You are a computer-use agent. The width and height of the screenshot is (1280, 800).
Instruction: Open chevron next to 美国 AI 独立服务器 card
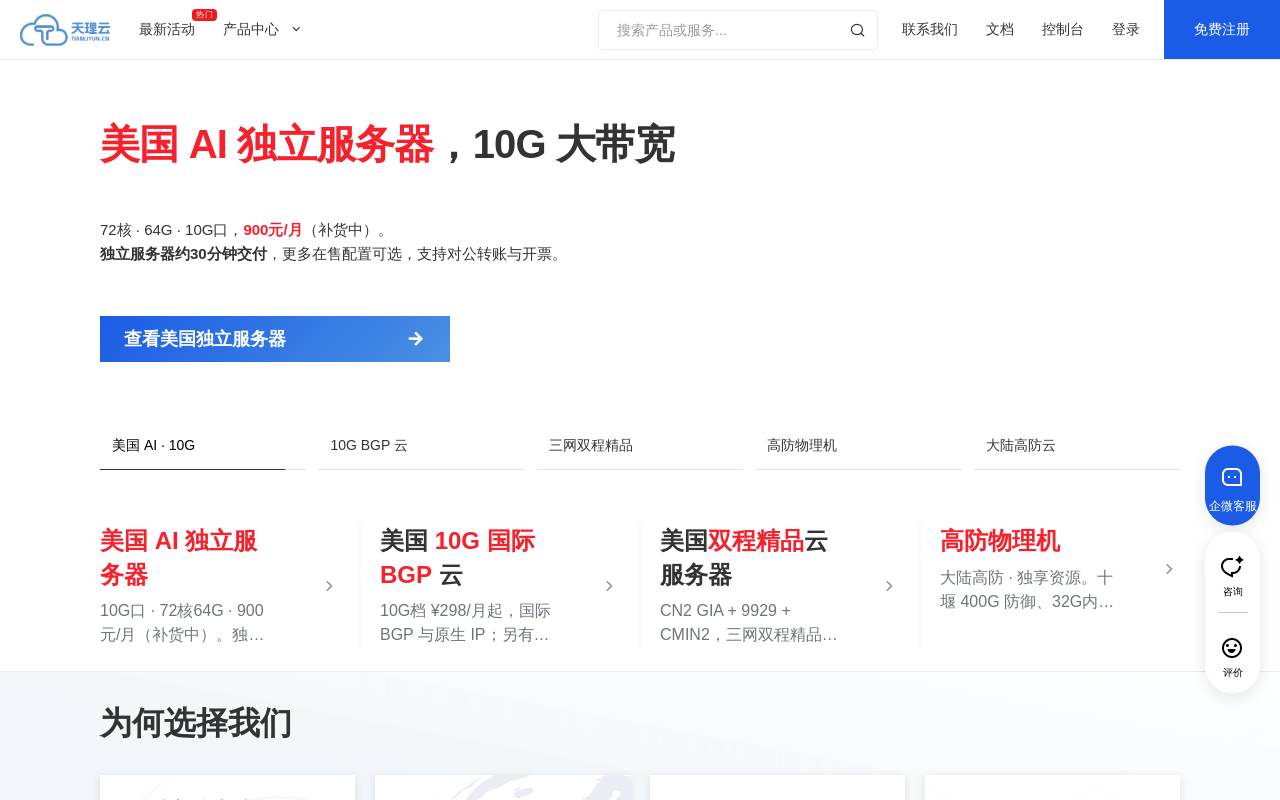[329, 586]
